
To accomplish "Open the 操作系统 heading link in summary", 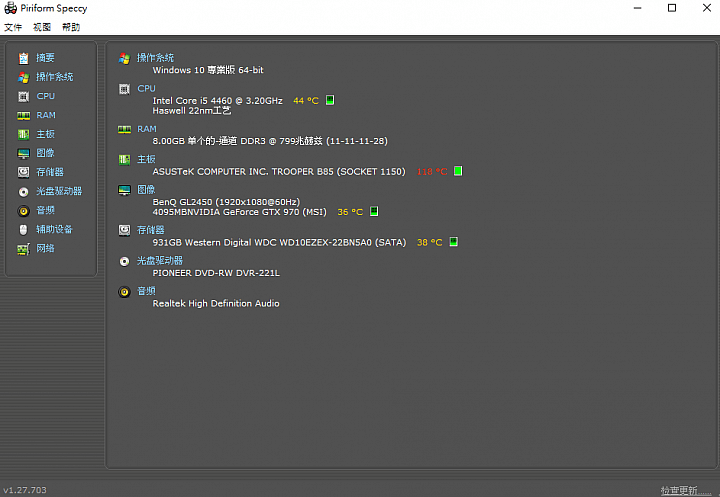I will (x=155, y=58).
